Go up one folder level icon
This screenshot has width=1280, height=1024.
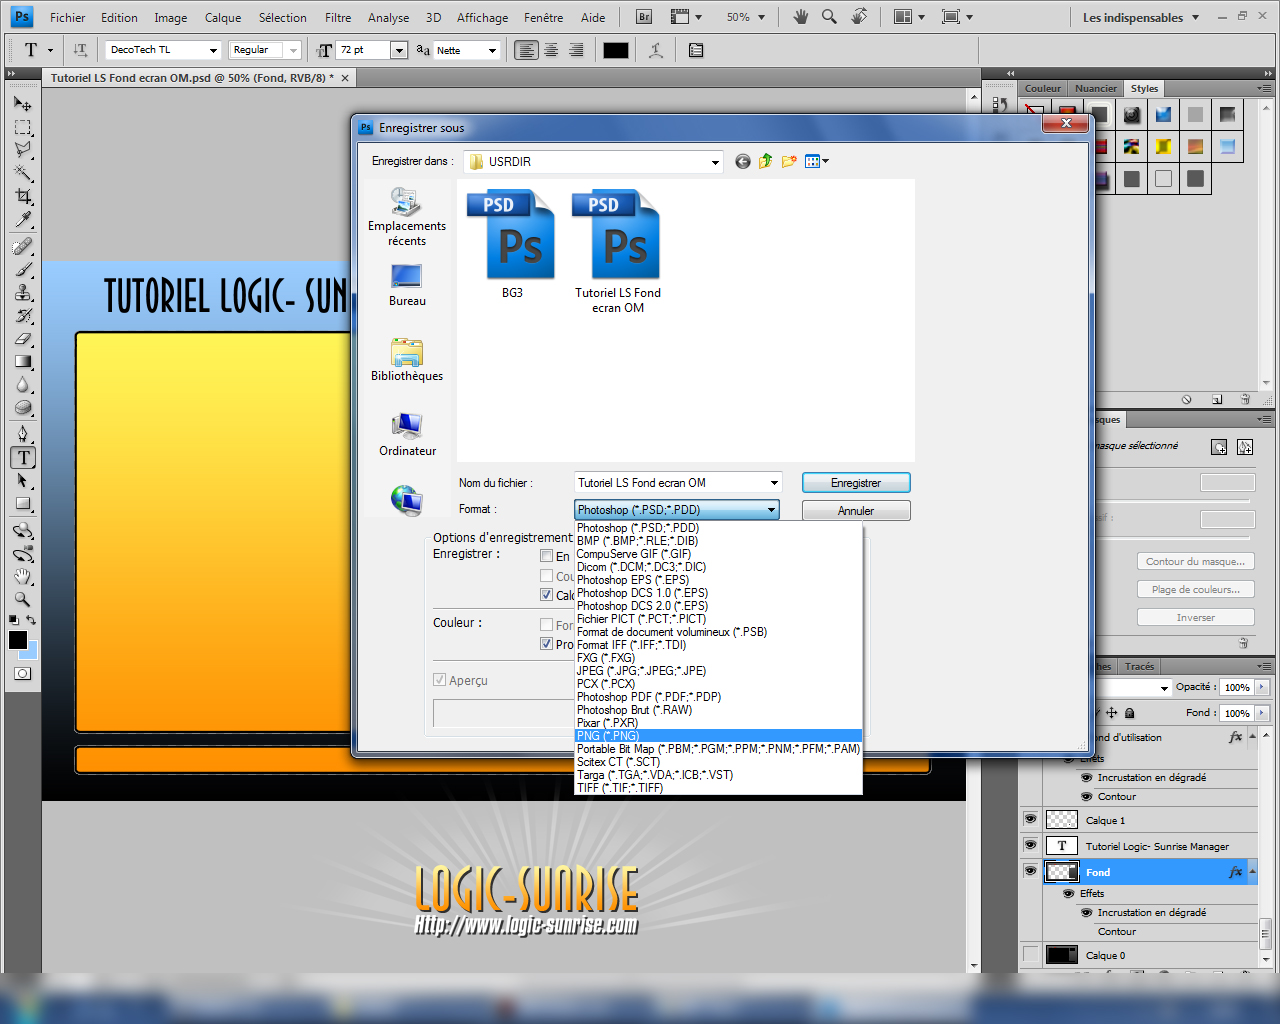pos(766,161)
